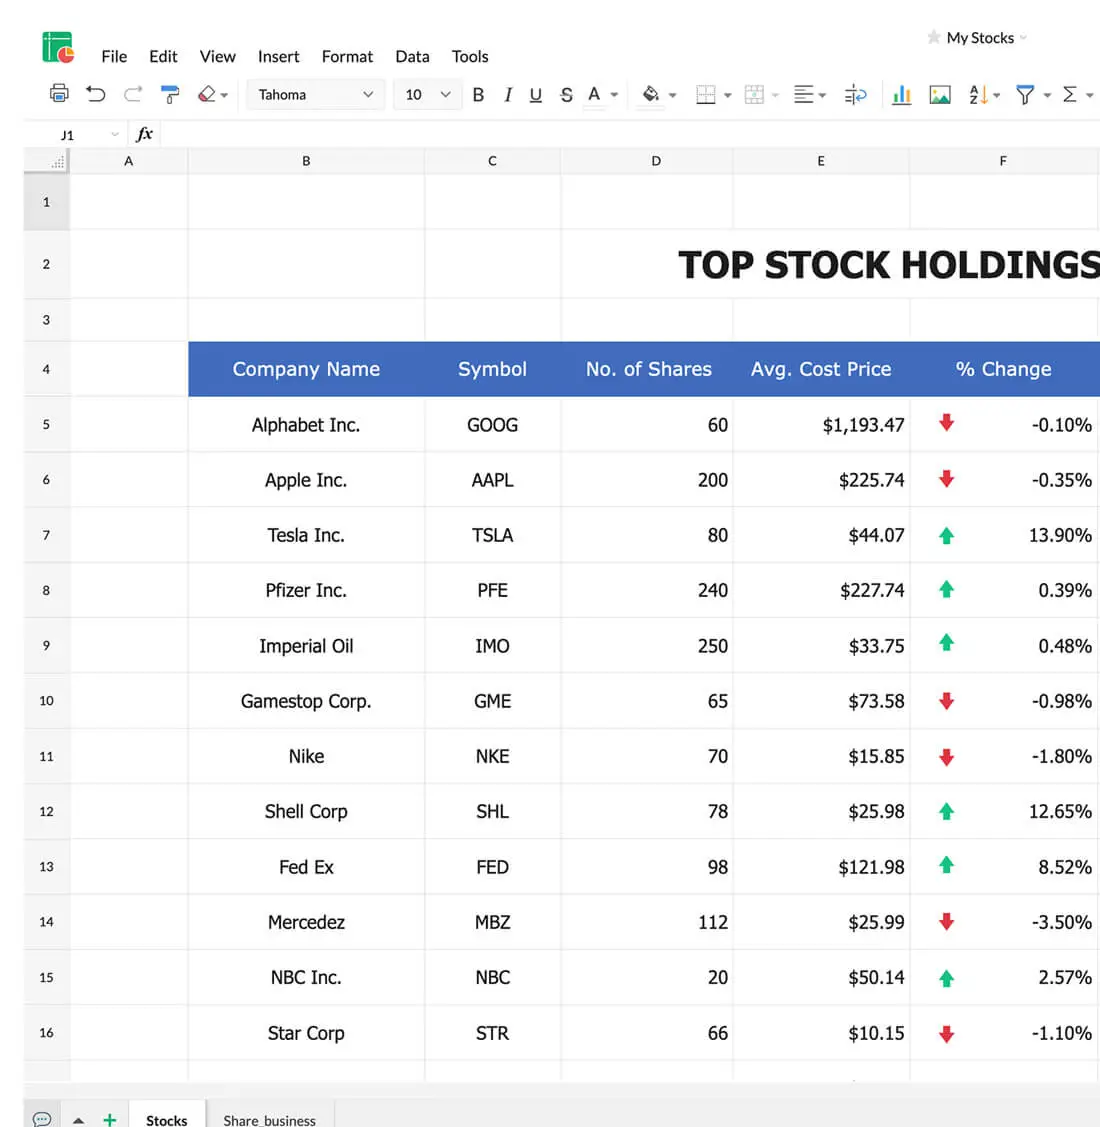1100x1127 pixels.
Task: Click the My Stocks document title
Action: coord(980,38)
